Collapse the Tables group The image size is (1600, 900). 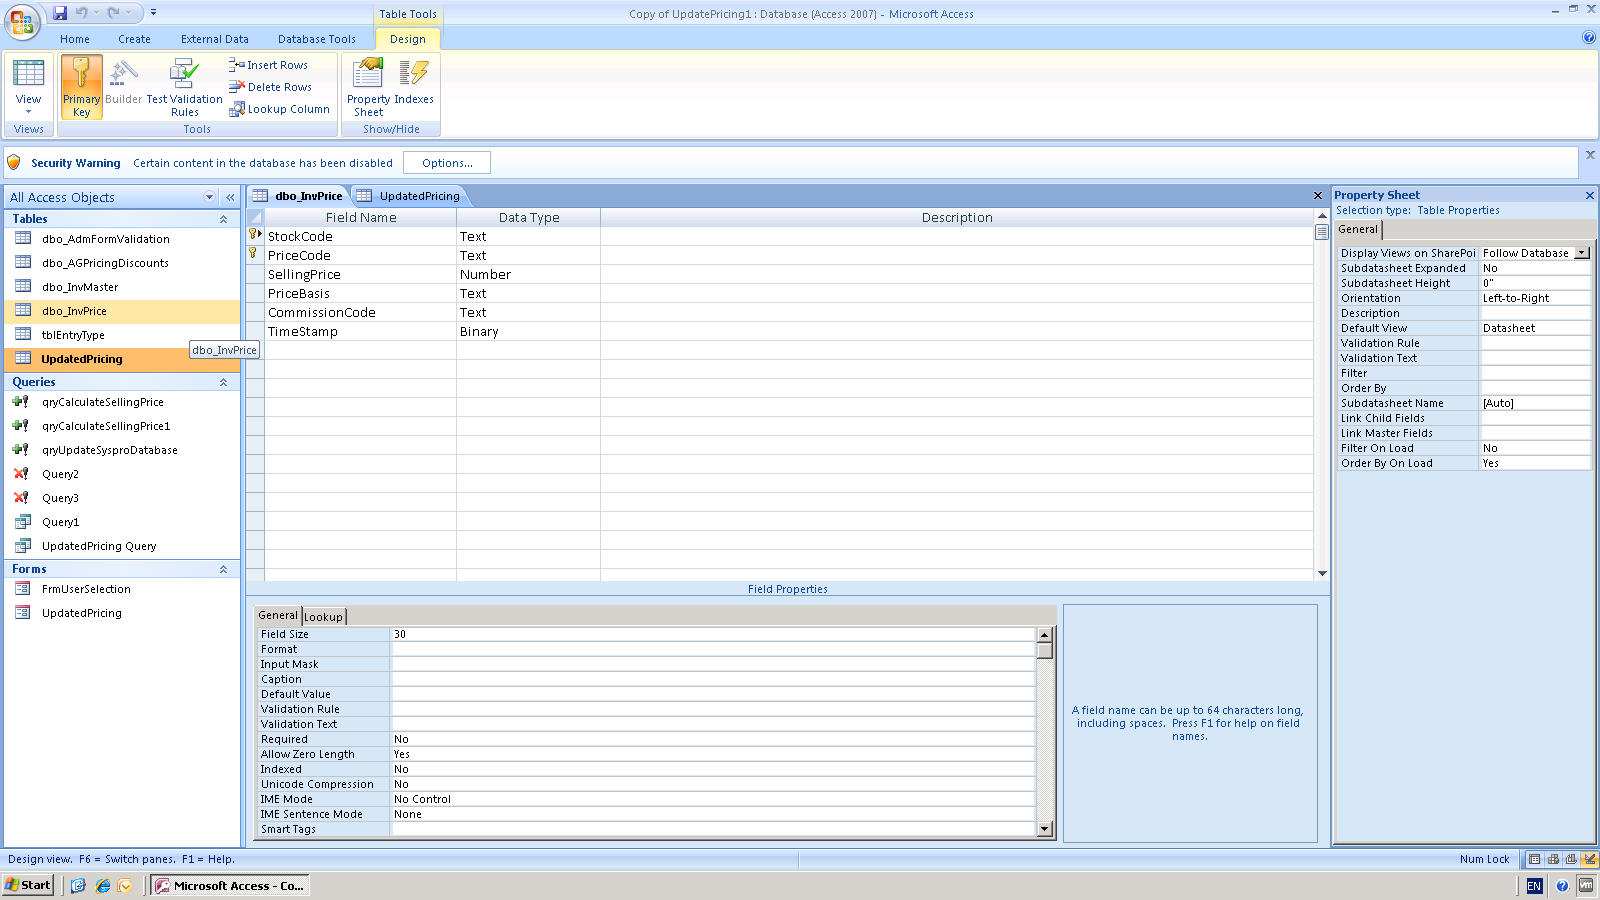coord(223,219)
